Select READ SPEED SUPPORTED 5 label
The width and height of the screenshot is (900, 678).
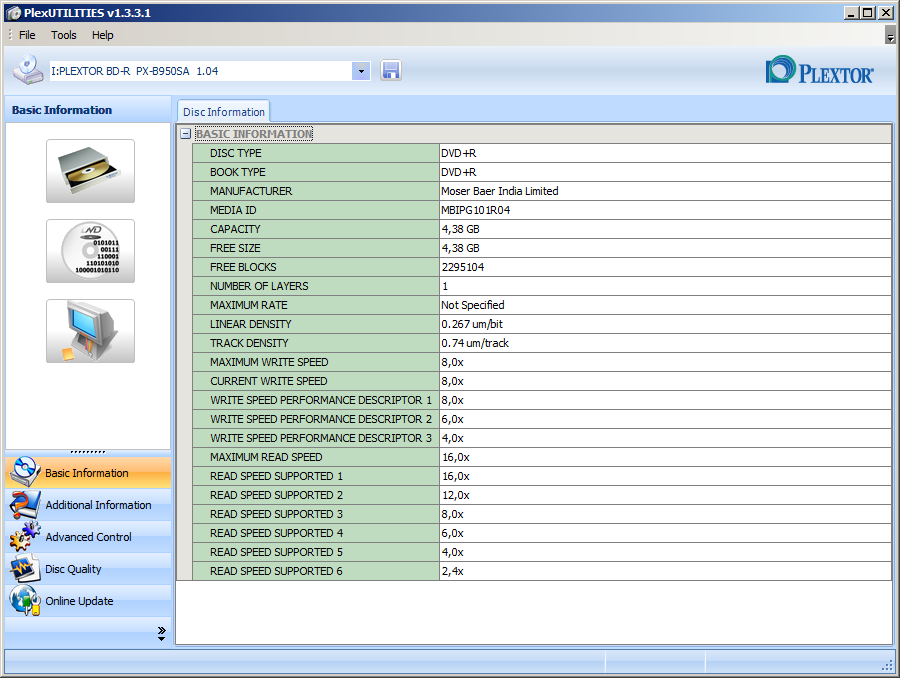pos(316,551)
